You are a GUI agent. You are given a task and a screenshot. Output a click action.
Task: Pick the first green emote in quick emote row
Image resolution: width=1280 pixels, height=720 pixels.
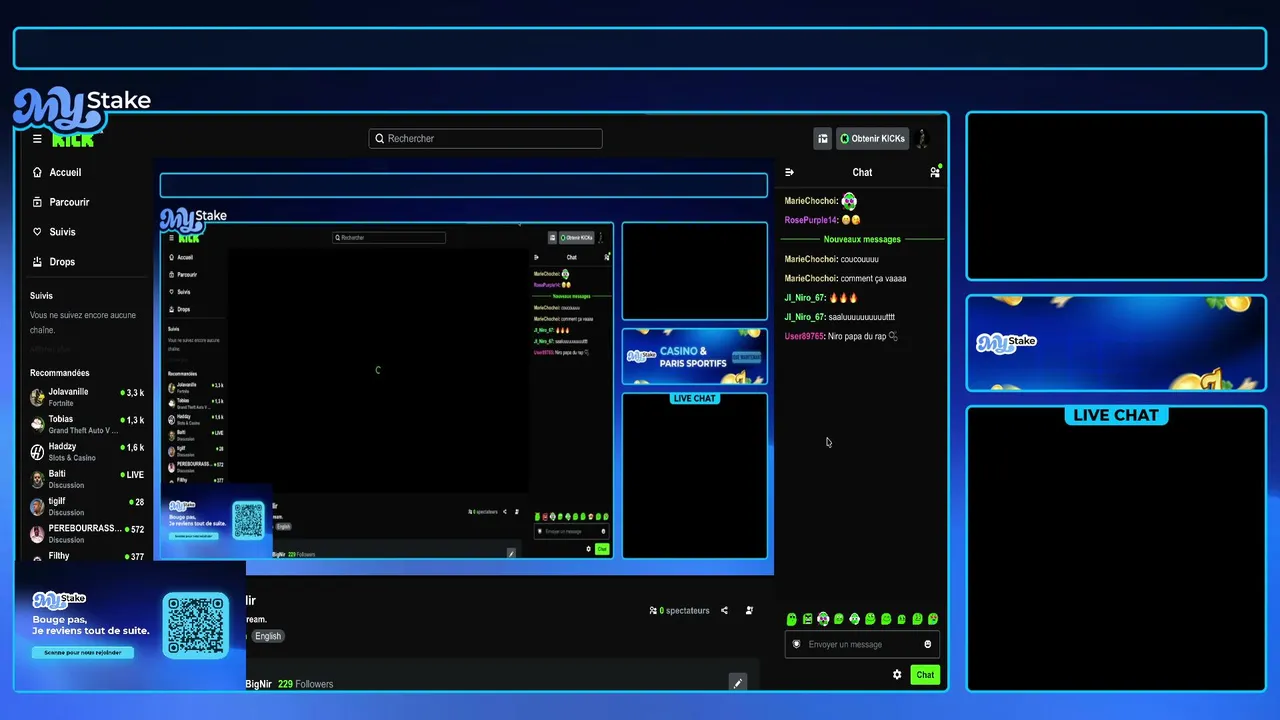tap(792, 620)
